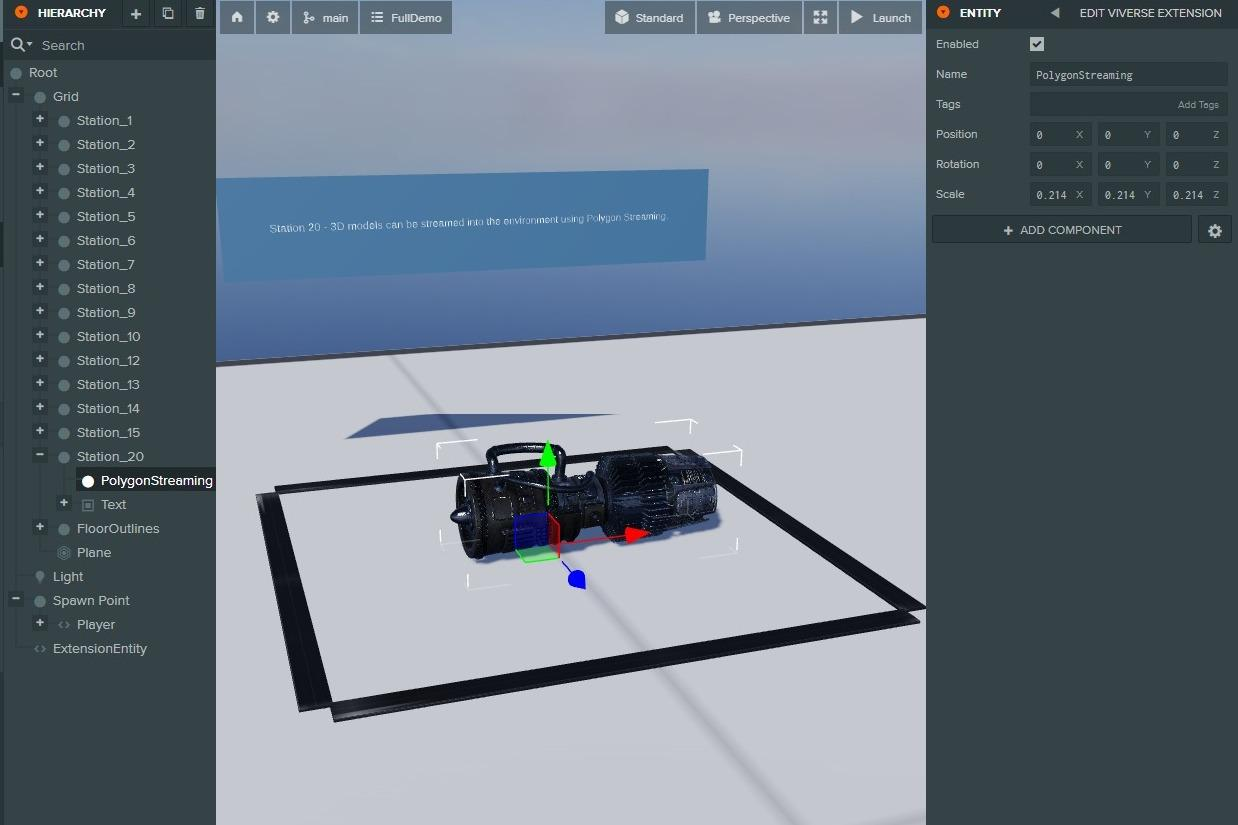Open the FullDemo scene menu
The width and height of the screenshot is (1238, 825).
(406, 18)
